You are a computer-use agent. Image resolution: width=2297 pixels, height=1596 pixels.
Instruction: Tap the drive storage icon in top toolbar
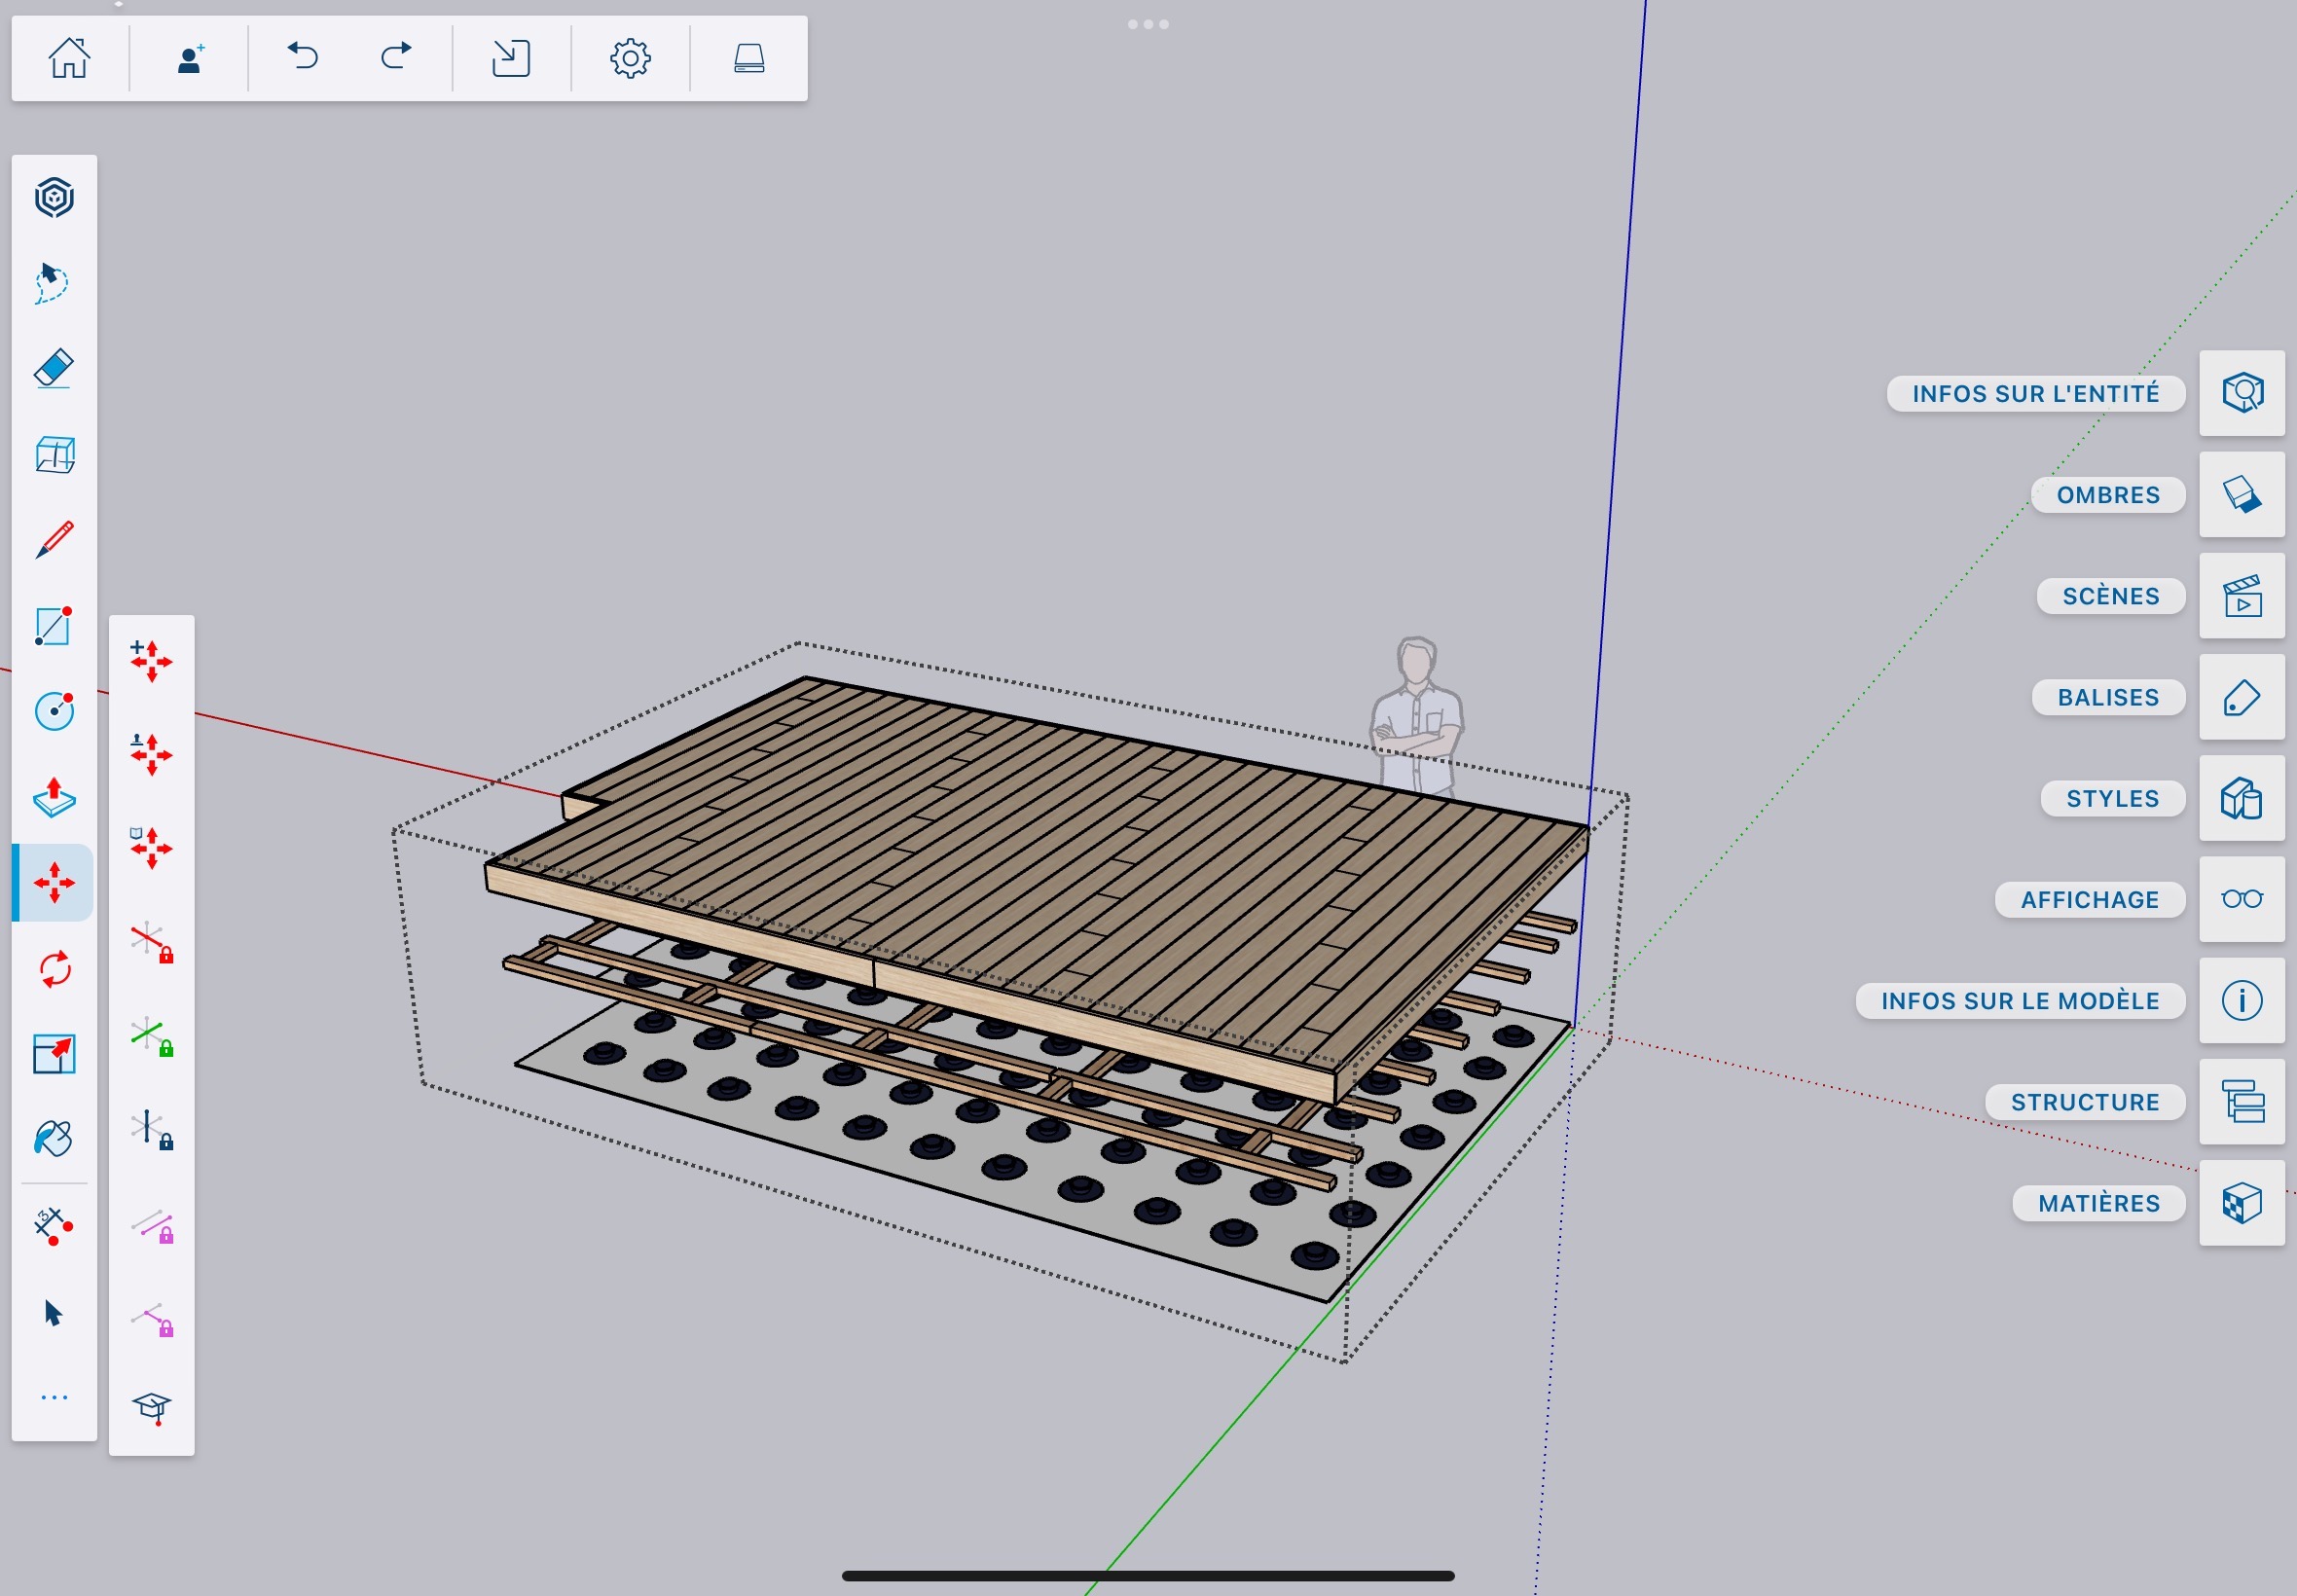coord(749,58)
